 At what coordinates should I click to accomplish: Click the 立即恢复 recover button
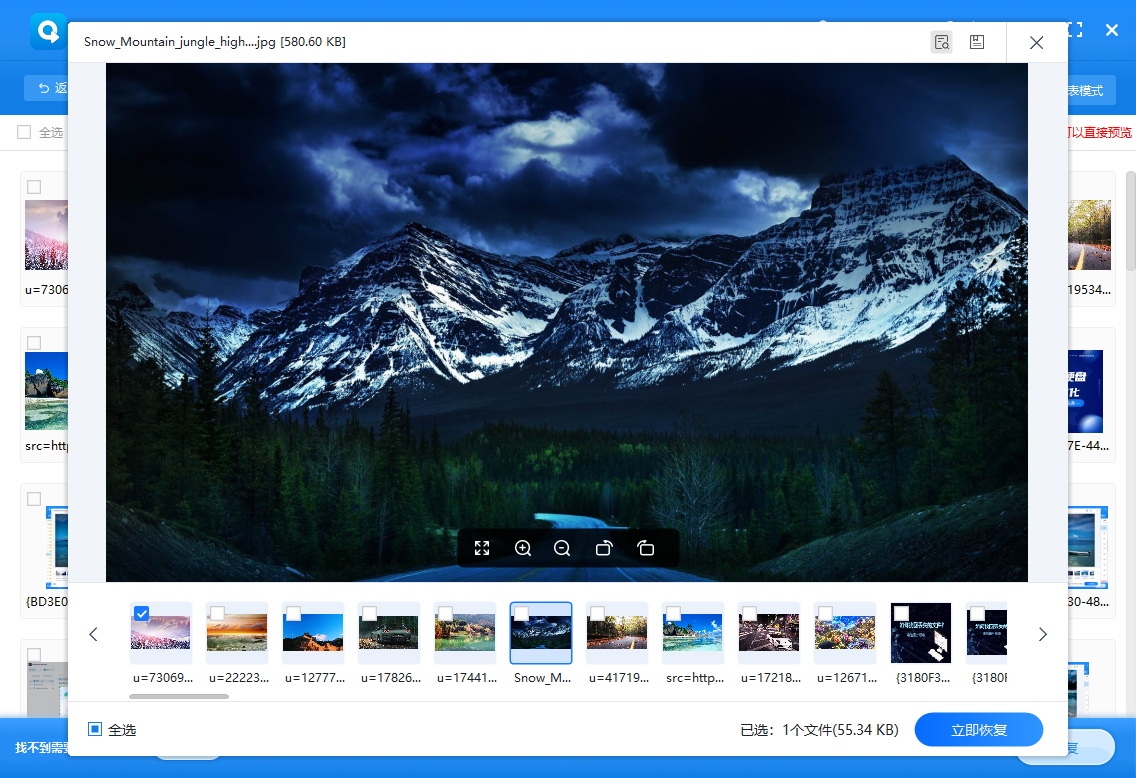pyautogui.click(x=979, y=729)
